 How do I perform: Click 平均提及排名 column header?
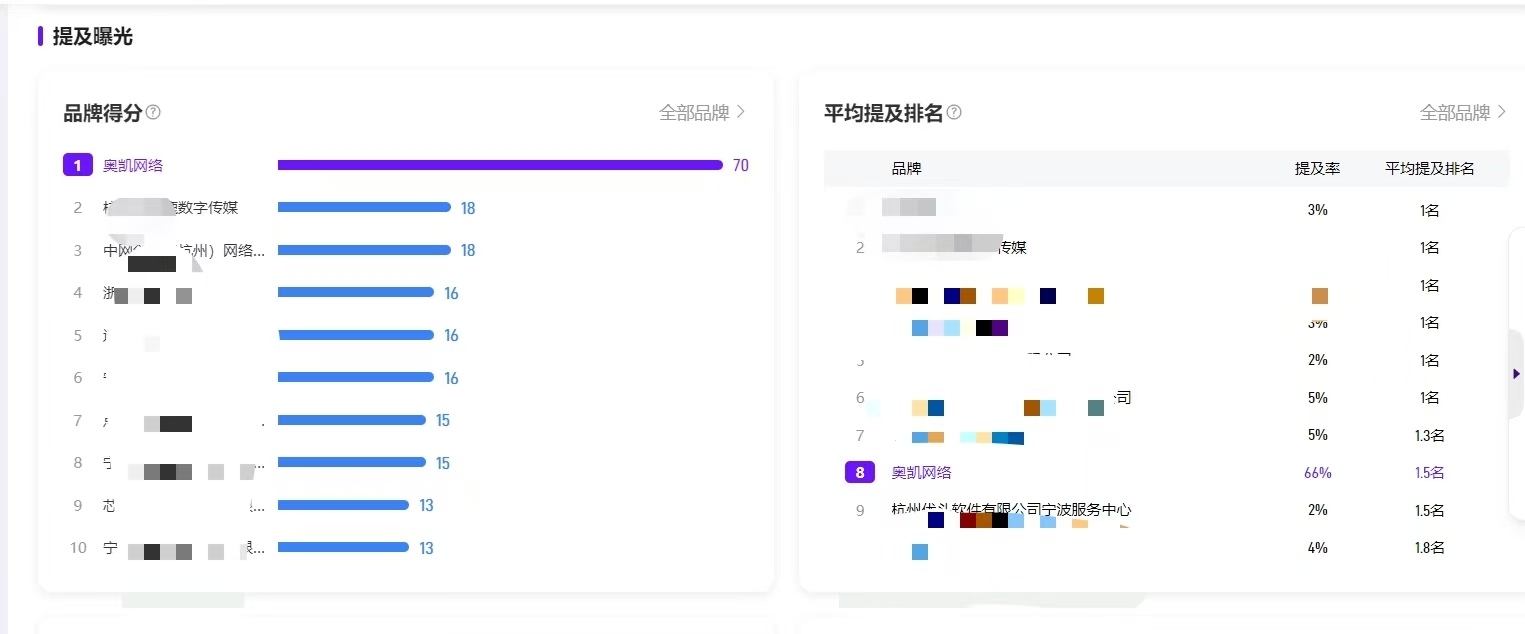[x=1430, y=168]
